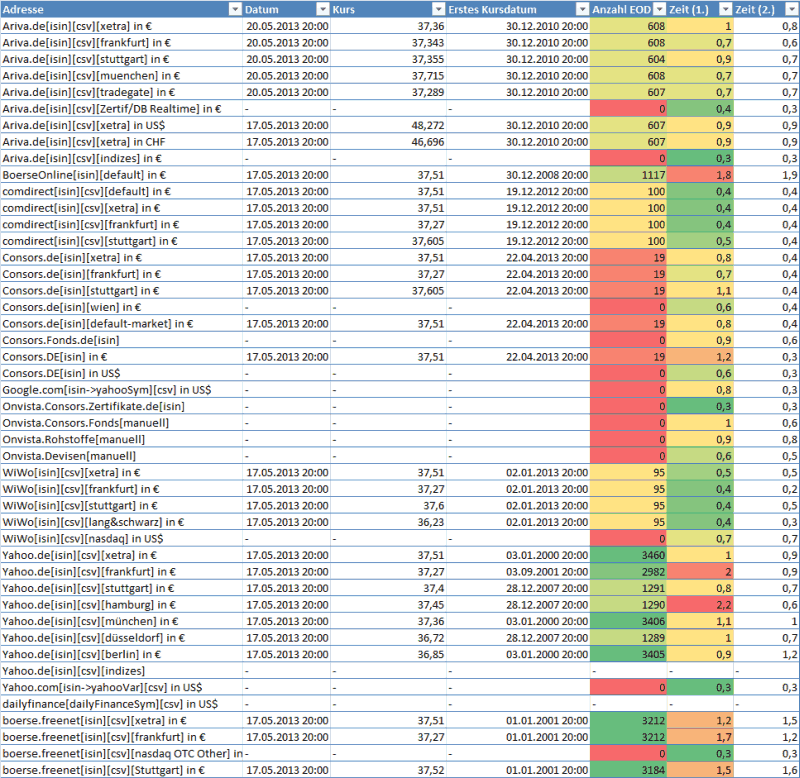Open the Datum column filter dropdown
This screenshot has height=778, width=800.
pos(322,9)
